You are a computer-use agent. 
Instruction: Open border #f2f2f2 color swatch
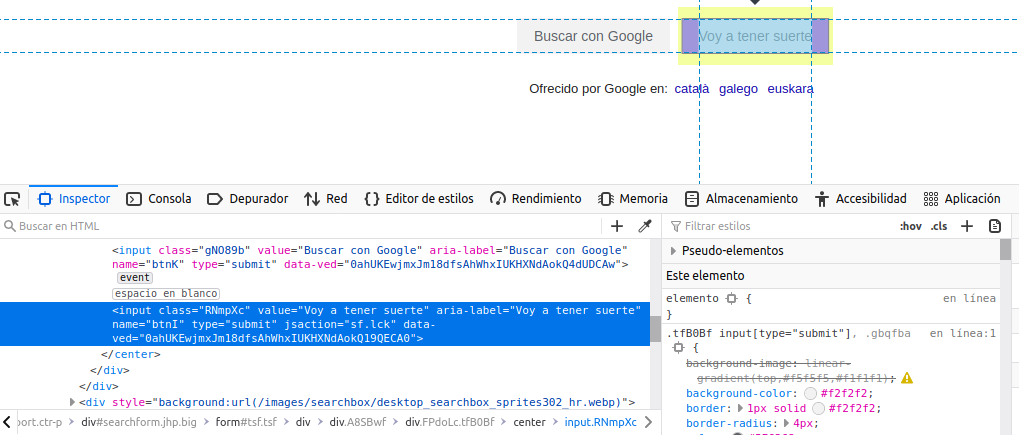click(819, 409)
